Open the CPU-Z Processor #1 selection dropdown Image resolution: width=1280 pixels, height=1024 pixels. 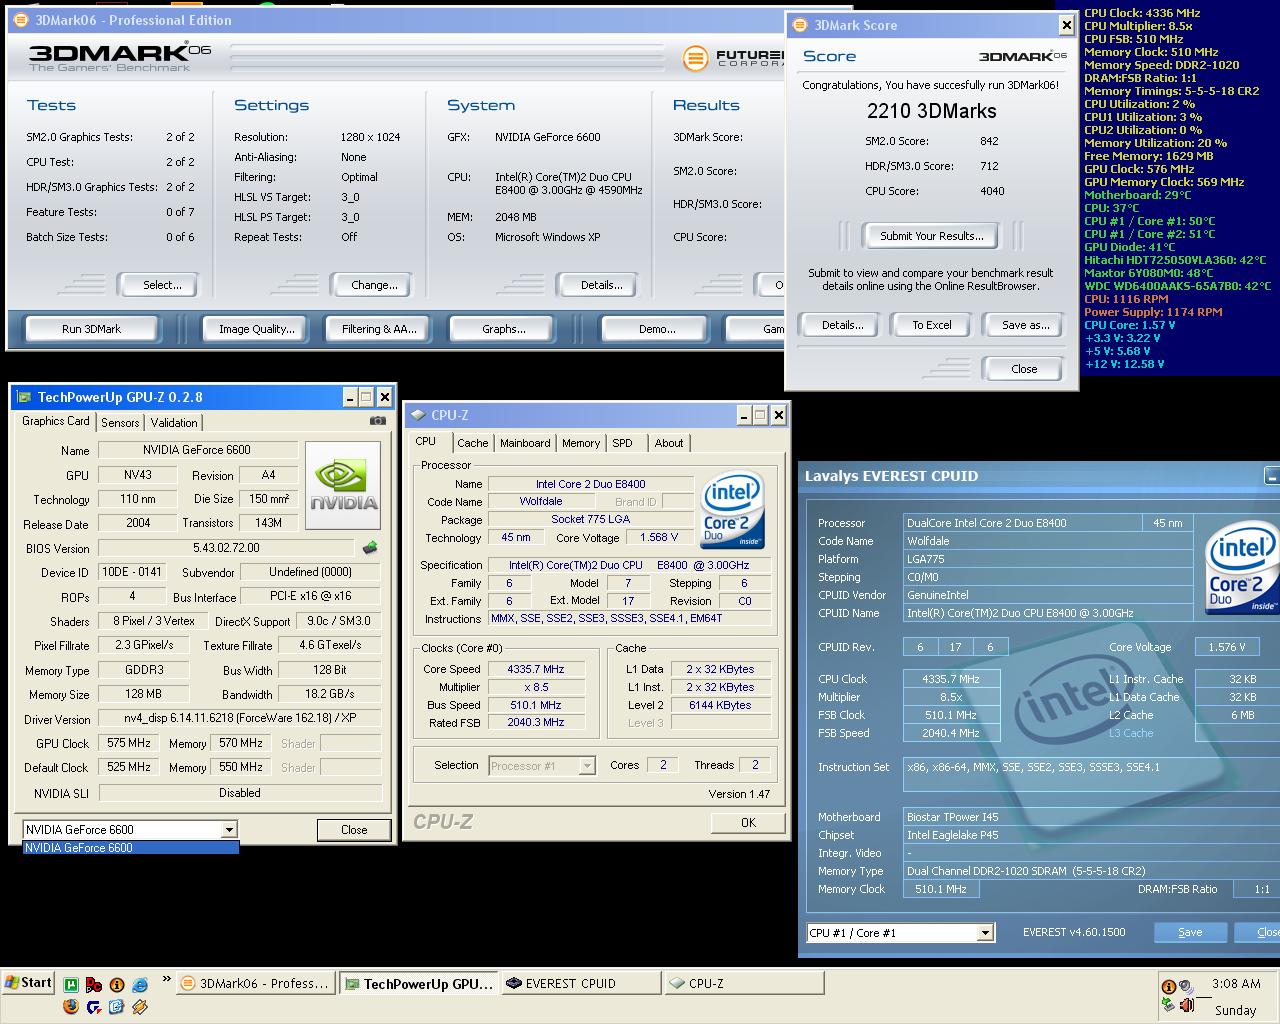click(587, 766)
